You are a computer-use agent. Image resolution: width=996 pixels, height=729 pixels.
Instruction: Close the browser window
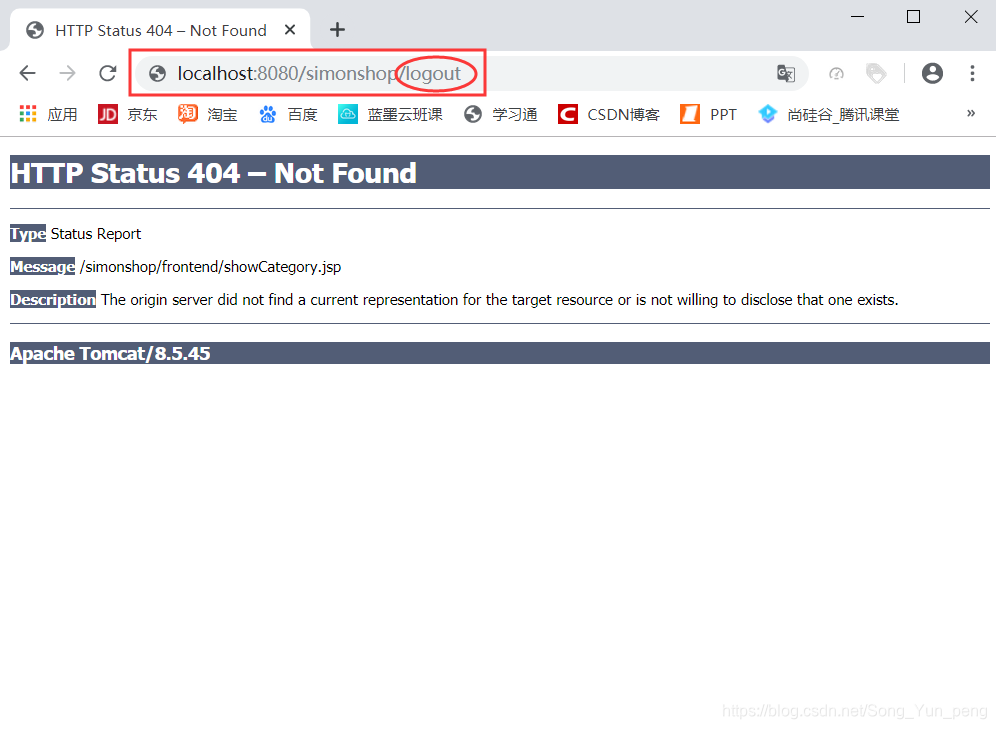tap(971, 17)
